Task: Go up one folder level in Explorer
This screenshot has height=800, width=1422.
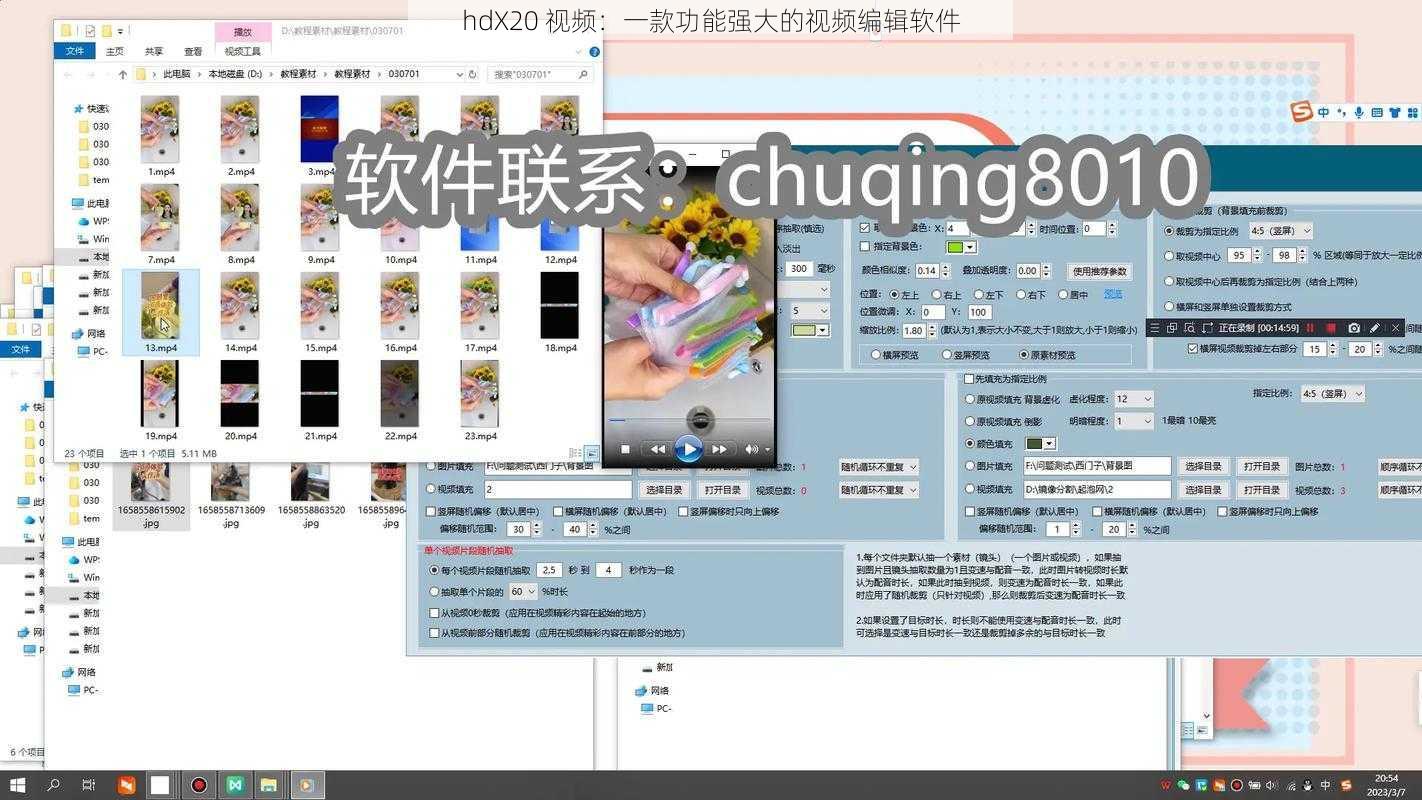Action: [x=123, y=74]
